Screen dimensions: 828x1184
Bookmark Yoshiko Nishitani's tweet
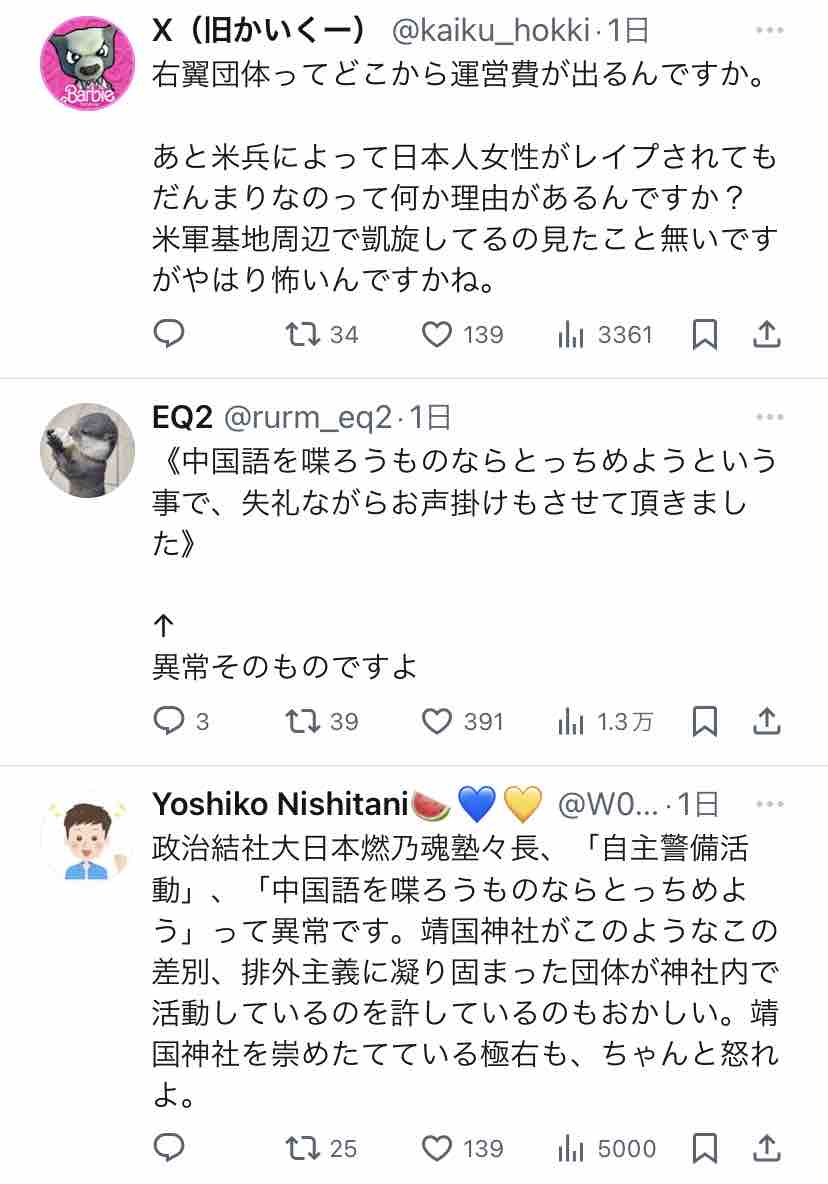705,1148
